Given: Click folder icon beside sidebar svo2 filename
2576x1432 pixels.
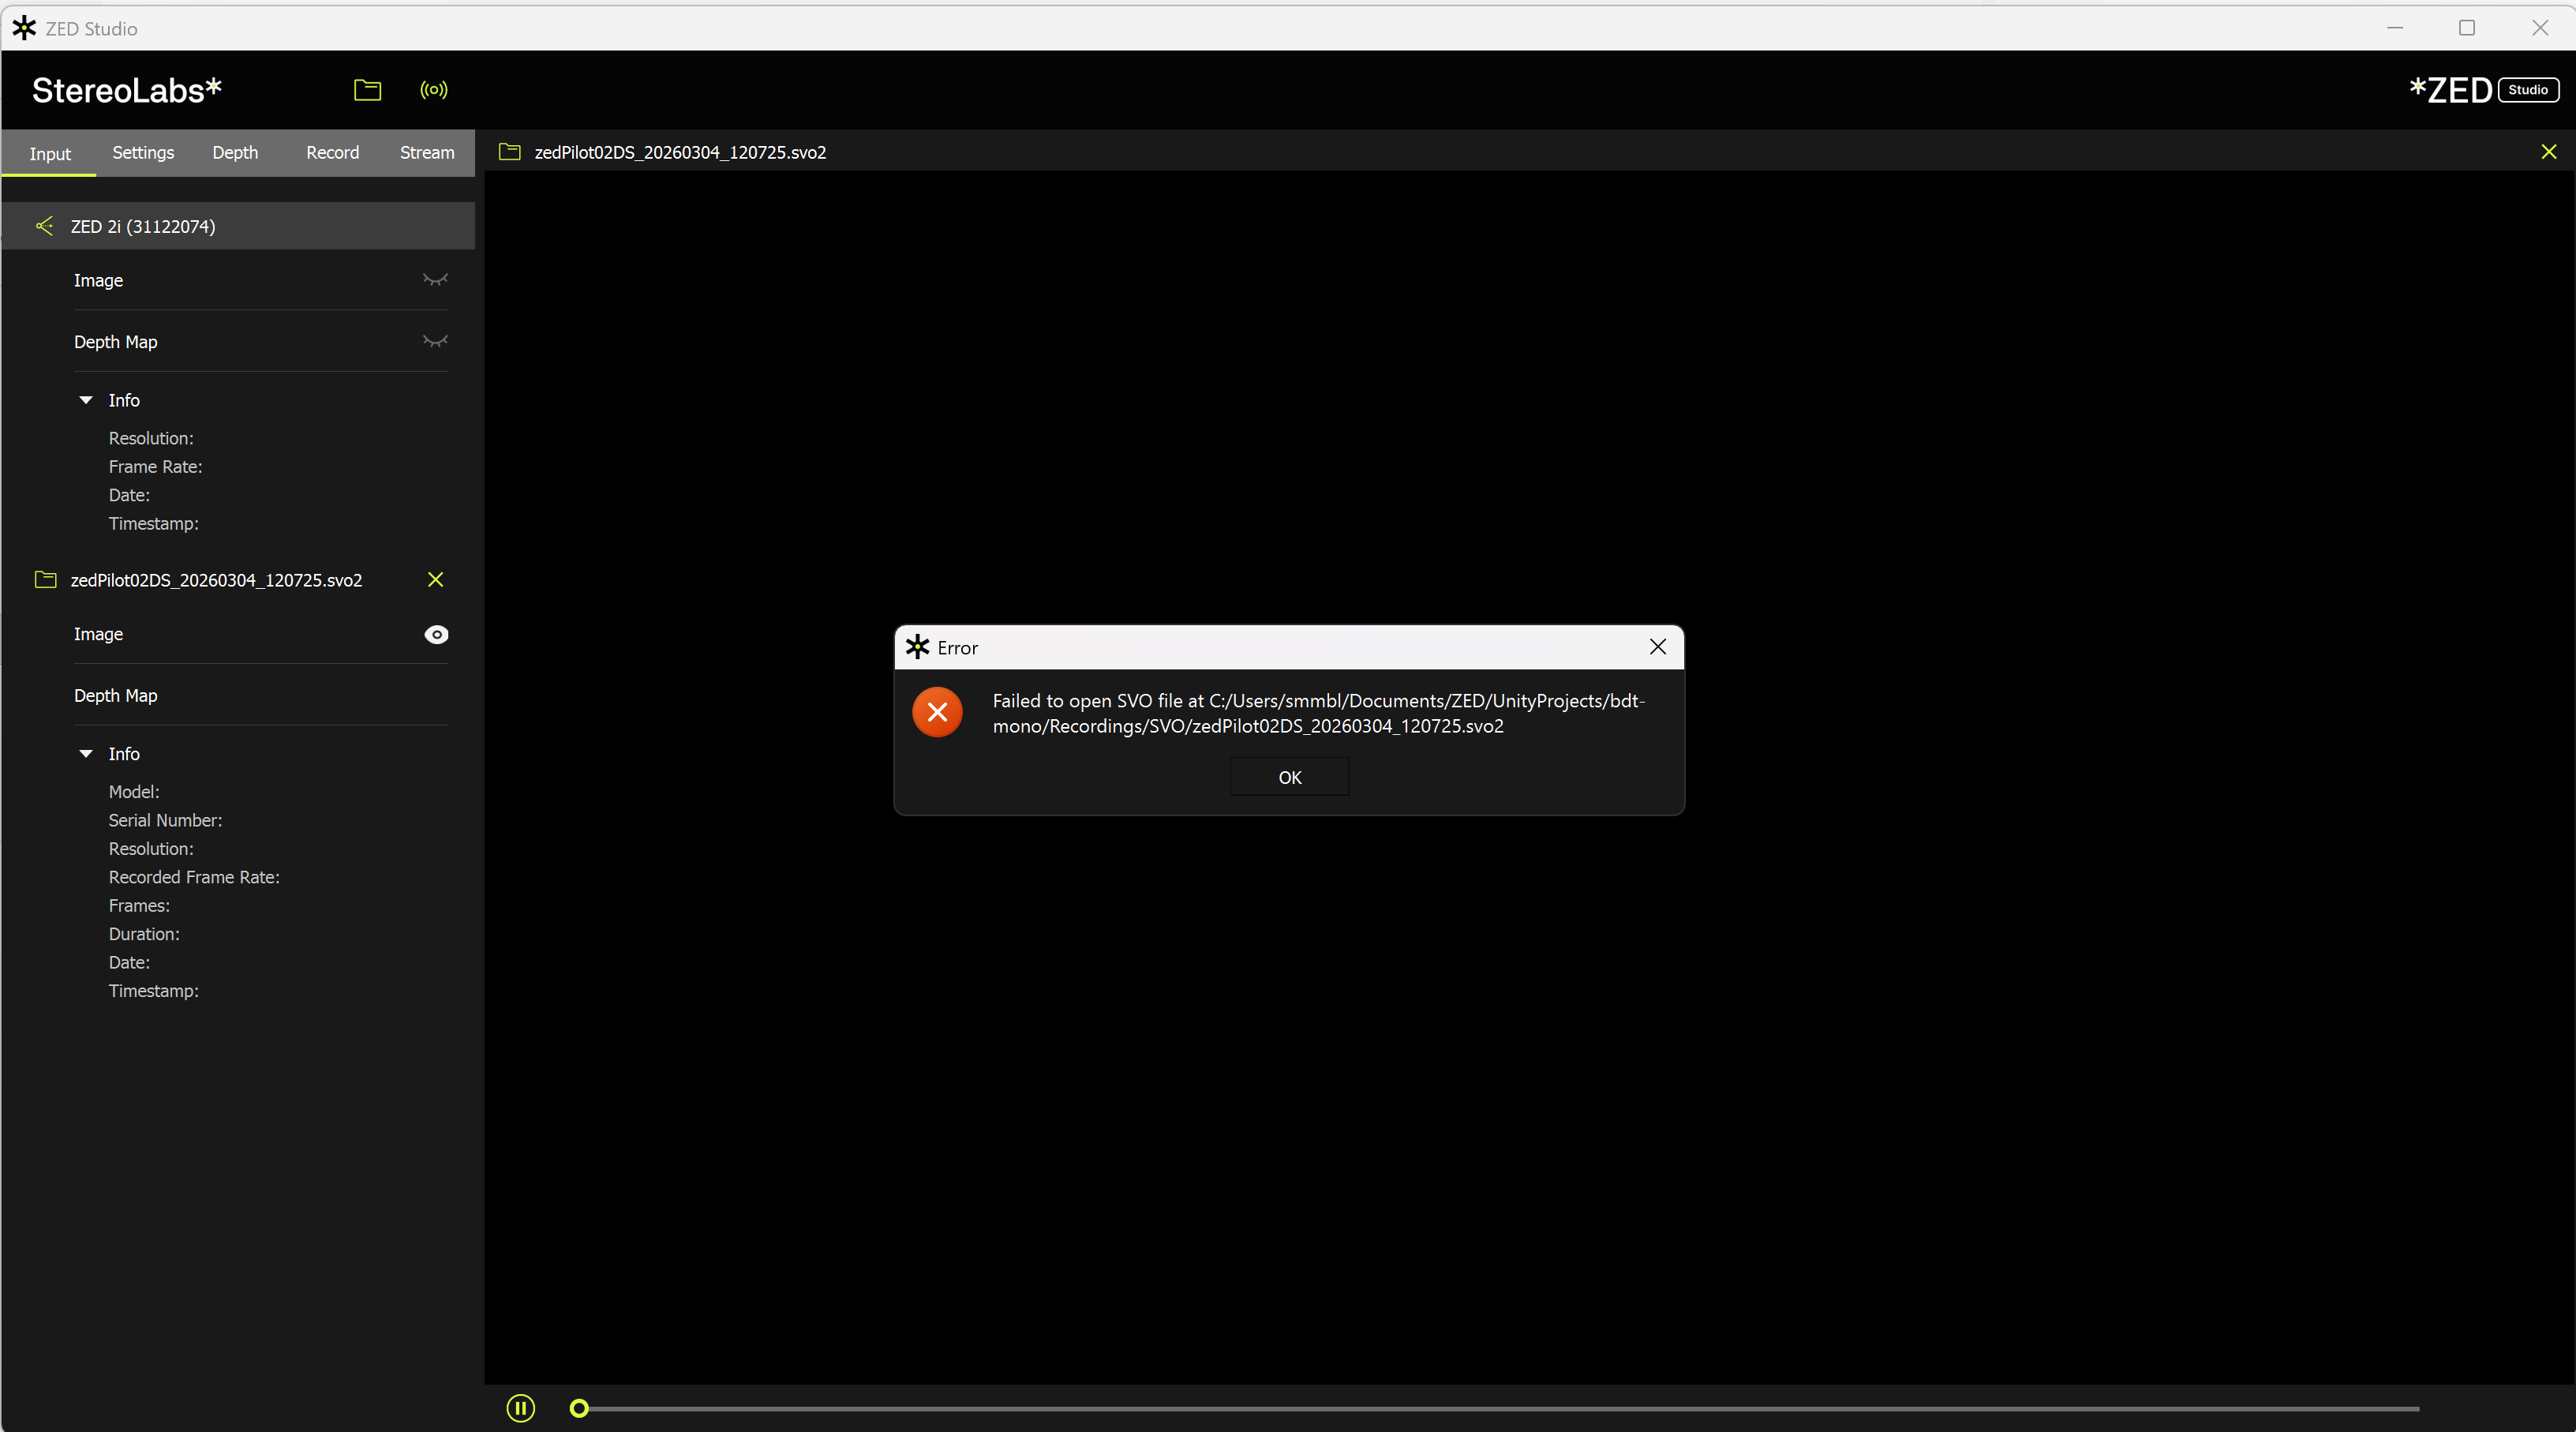Looking at the screenshot, I should pyautogui.click(x=45, y=580).
